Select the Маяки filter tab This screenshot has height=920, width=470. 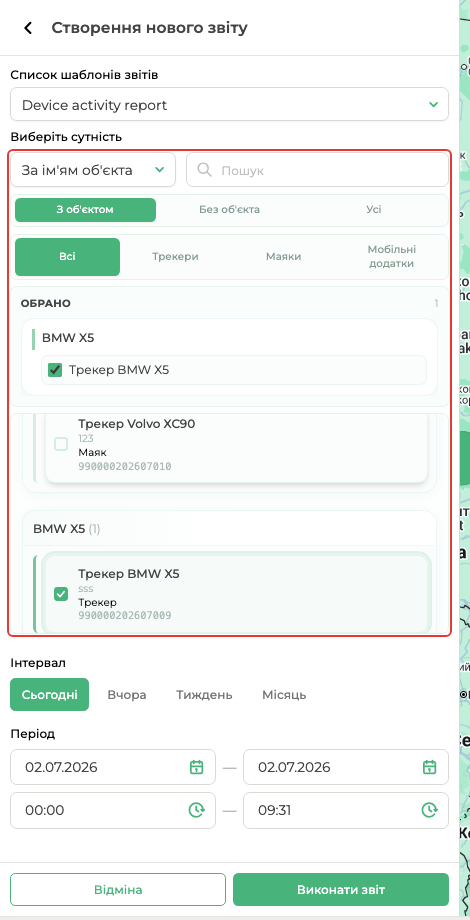(283, 256)
